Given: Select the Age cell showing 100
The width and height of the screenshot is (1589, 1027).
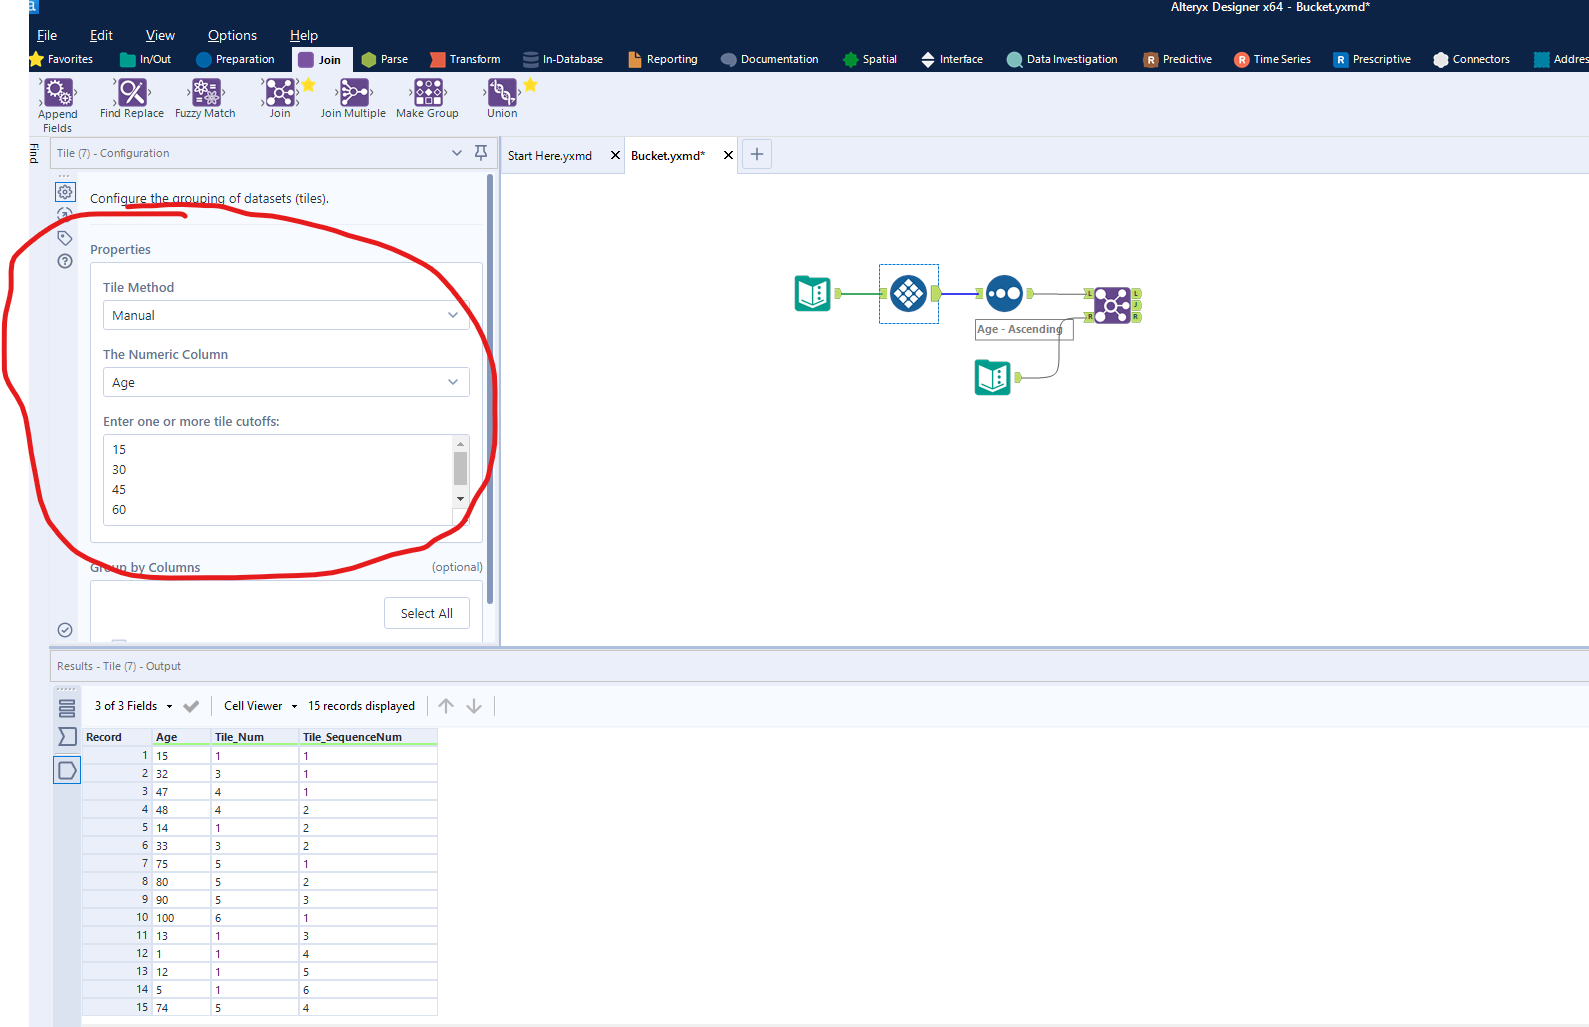Looking at the screenshot, I should coord(182,918).
